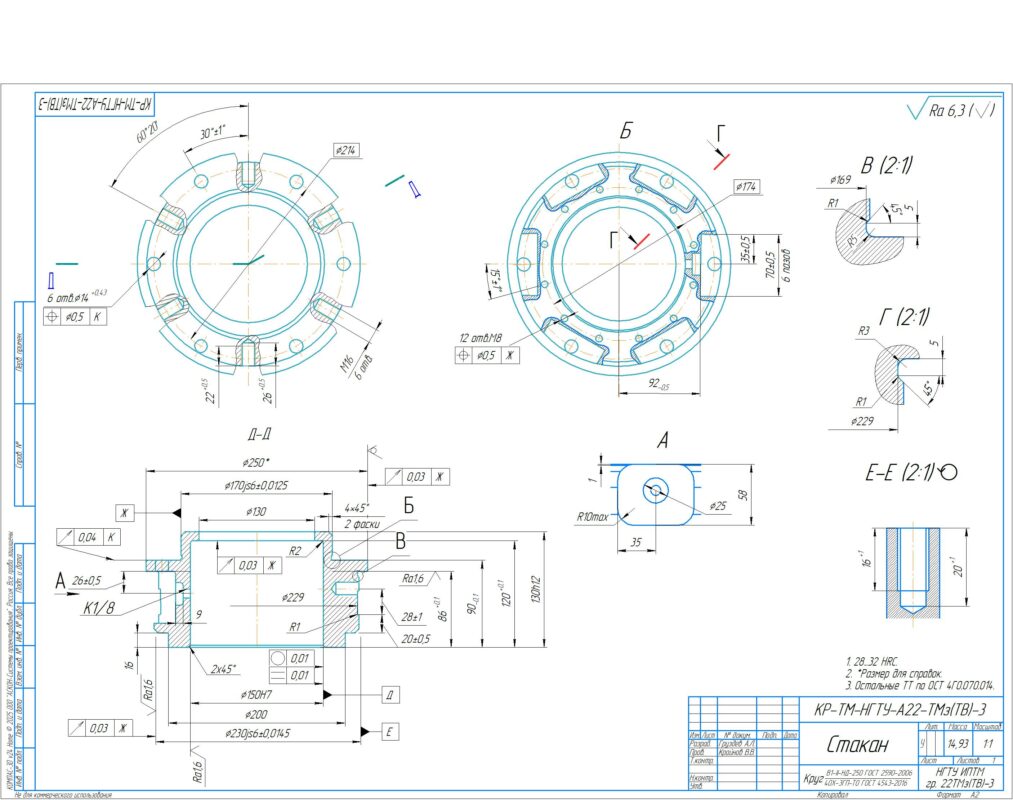Click the 'R10max' radius label
Screen dimensions: 1013x800
pyautogui.click(x=592, y=517)
